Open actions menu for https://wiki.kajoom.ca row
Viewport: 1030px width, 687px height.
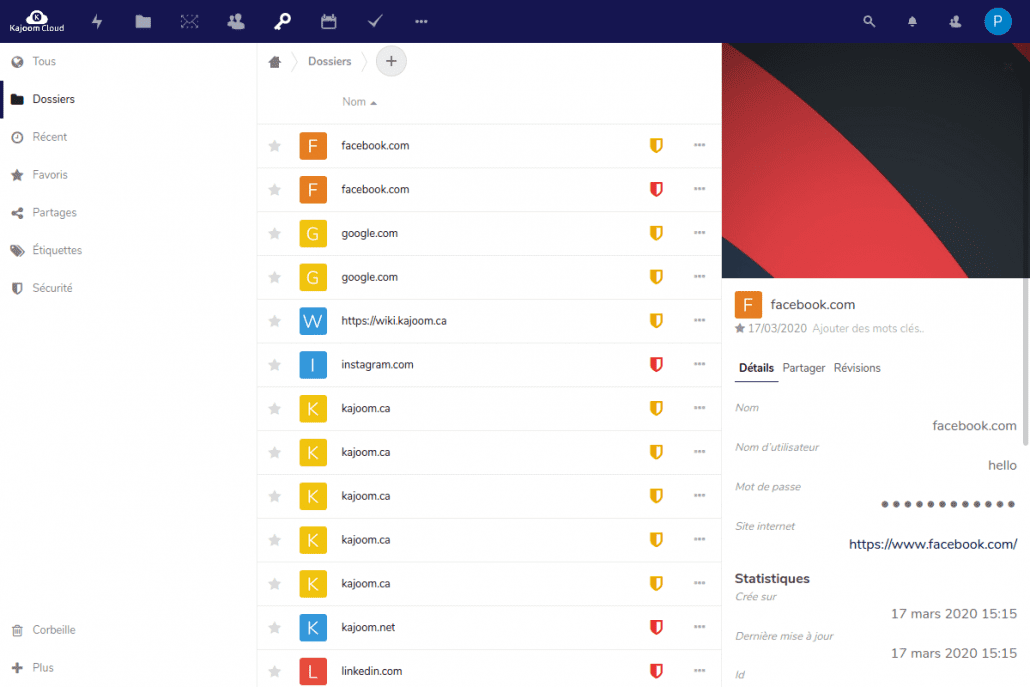(x=699, y=321)
